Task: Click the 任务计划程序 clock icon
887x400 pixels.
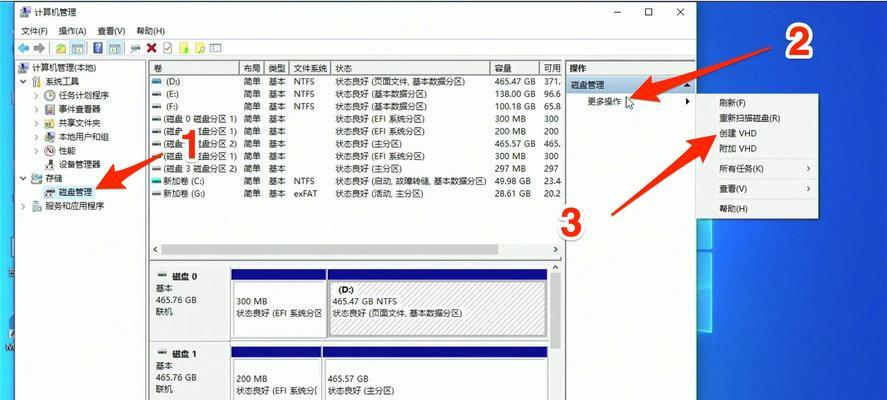Action: click(x=50, y=95)
